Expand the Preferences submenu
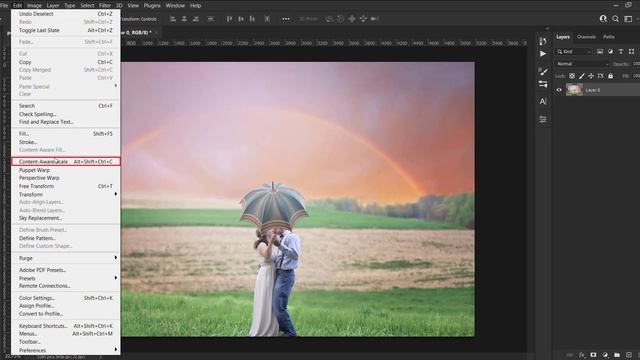640x360 pixels. coord(65,350)
